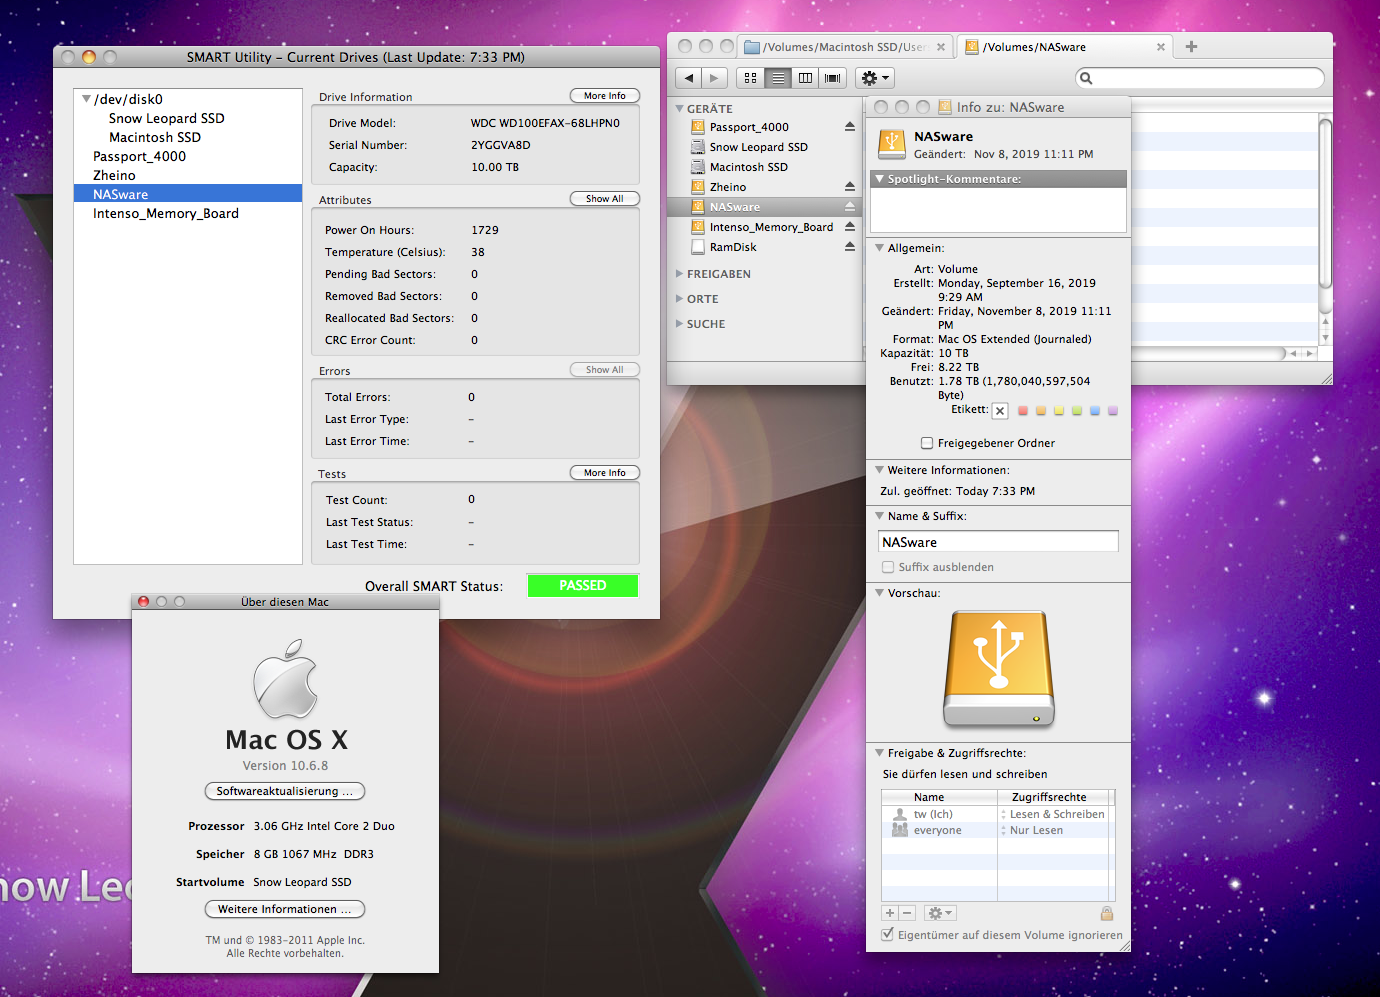Toggle Eigentümer auf diesem Volume ignorieren

[x=888, y=935]
